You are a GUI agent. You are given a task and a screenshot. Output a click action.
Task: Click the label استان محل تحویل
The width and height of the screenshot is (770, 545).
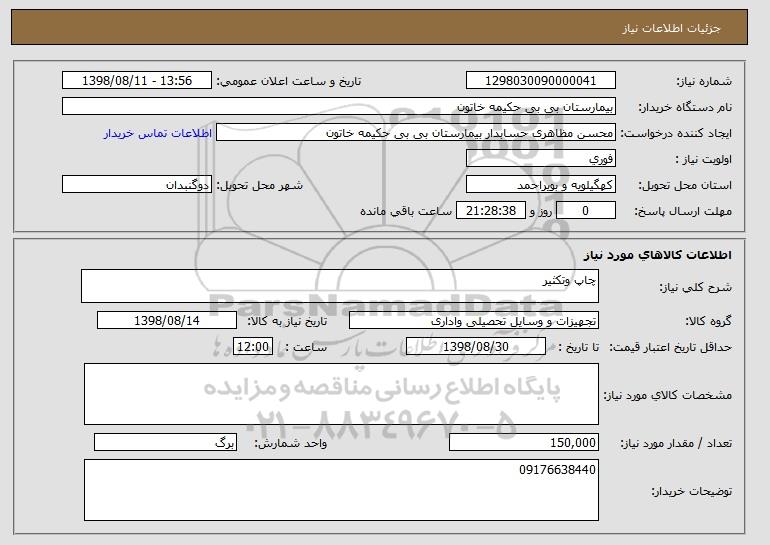pyautogui.click(x=685, y=186)
